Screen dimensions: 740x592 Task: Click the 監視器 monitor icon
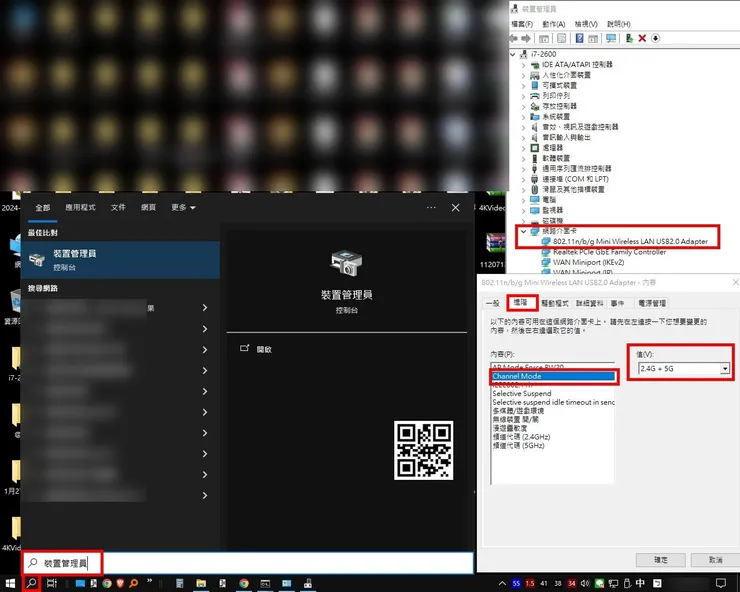pyautogui.click(x=535, y=210)
